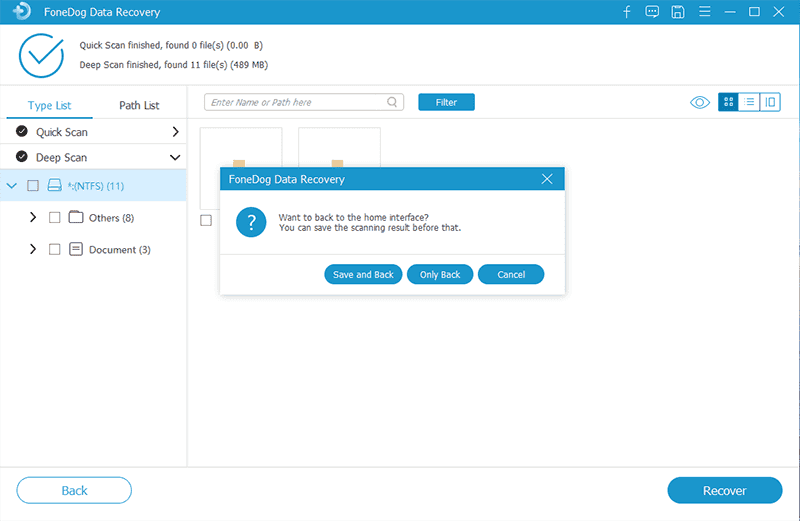Expand the Document (3) tree node

click(x=33, y=249)
